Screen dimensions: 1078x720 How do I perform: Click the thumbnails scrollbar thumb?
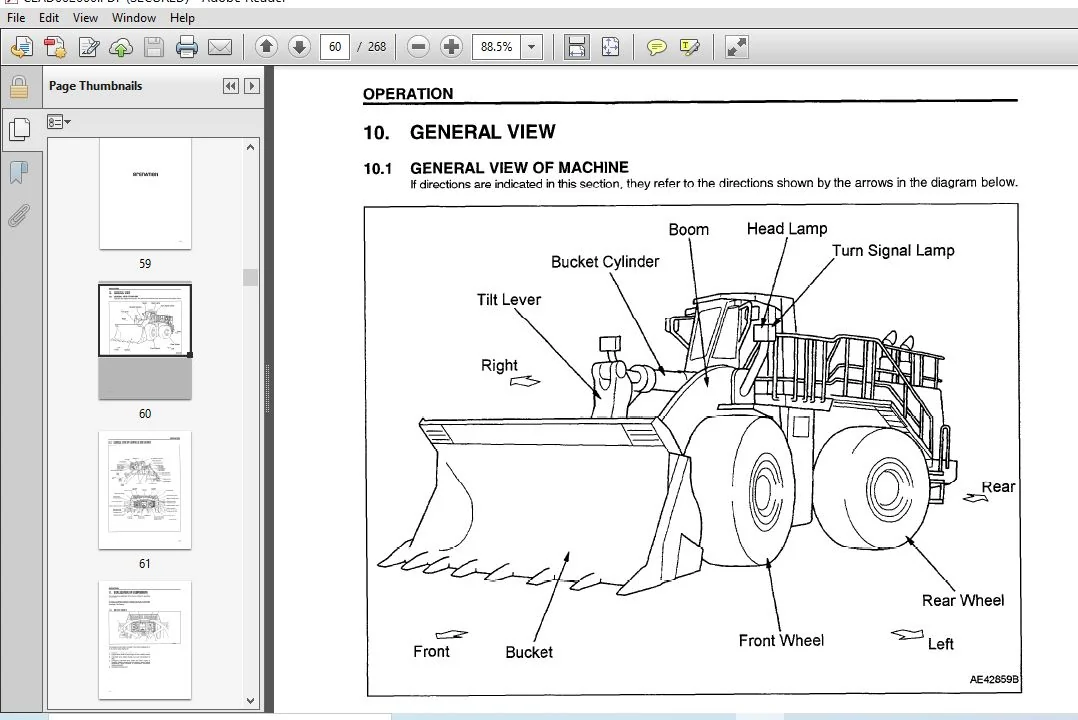[250, 277]
